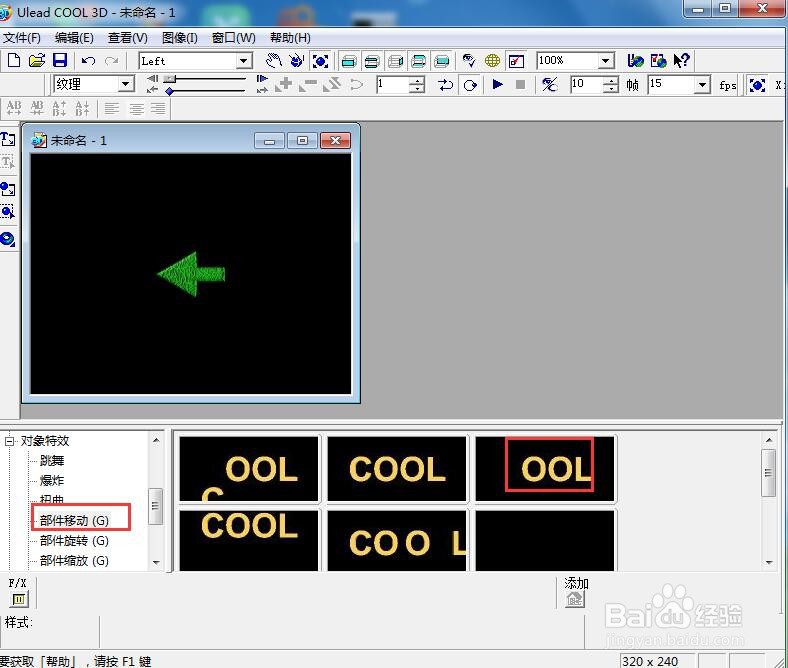Click the fourth face-selection icon
Image resolution: width=788 pixels, height=668 pixels.
(419, 61)
